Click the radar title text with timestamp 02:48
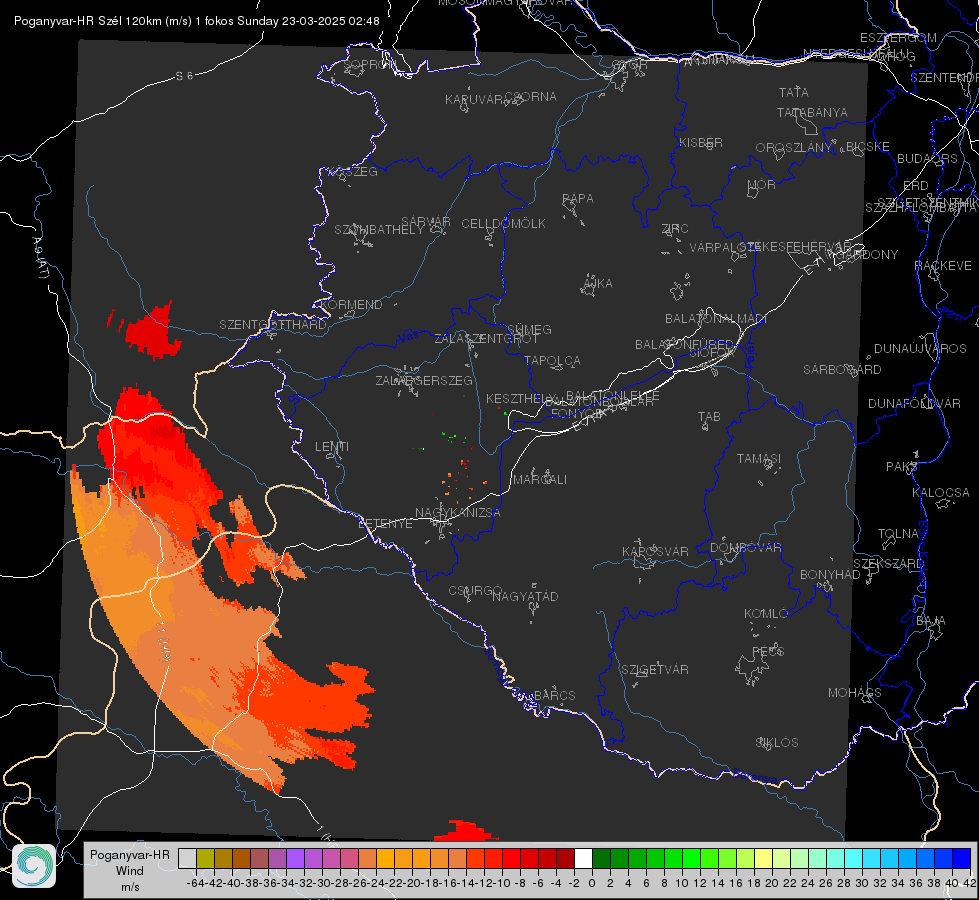The image size is (979, 900). pyautogui.click(x=197, y=21)
